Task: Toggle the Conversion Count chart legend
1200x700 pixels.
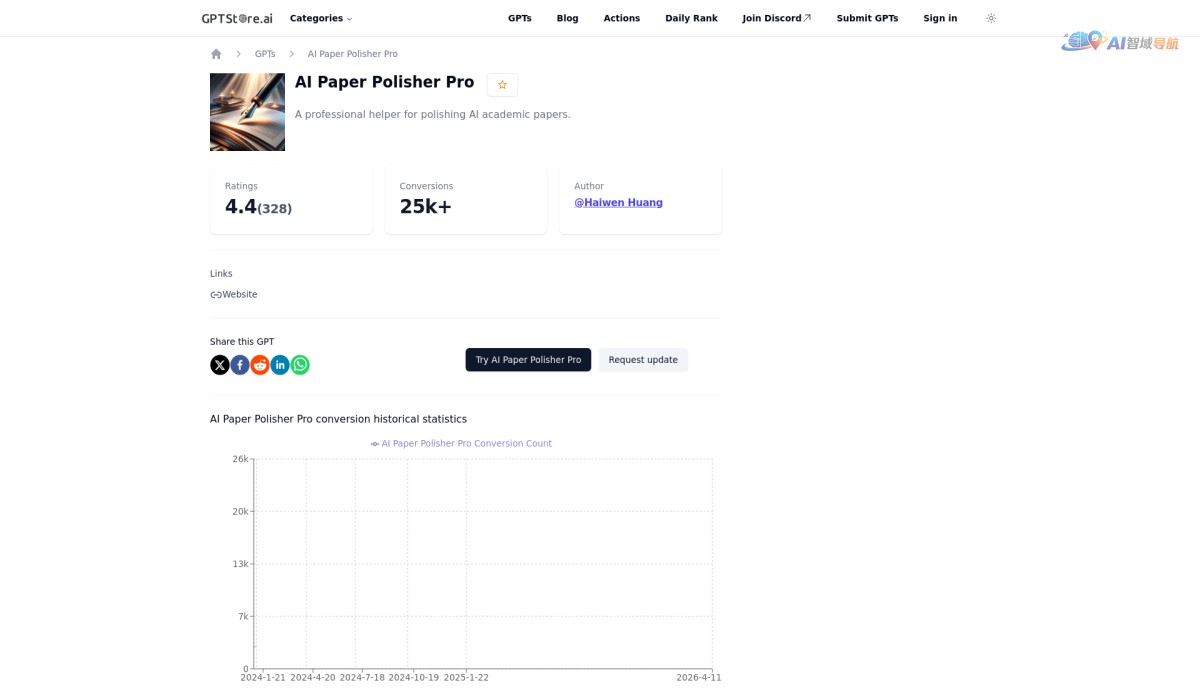Action: pos(461,443)
